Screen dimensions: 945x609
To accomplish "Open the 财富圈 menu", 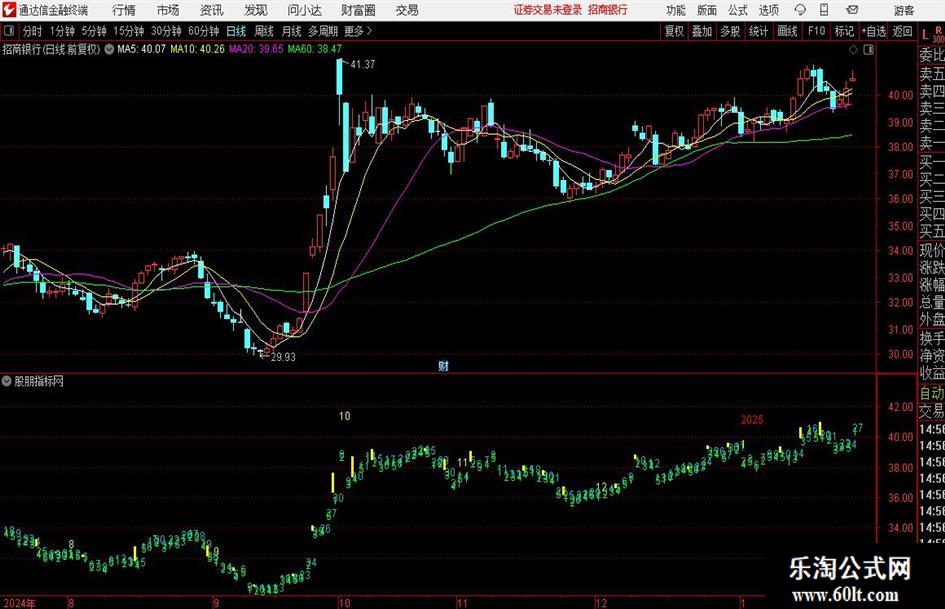I will pos(358,10).
